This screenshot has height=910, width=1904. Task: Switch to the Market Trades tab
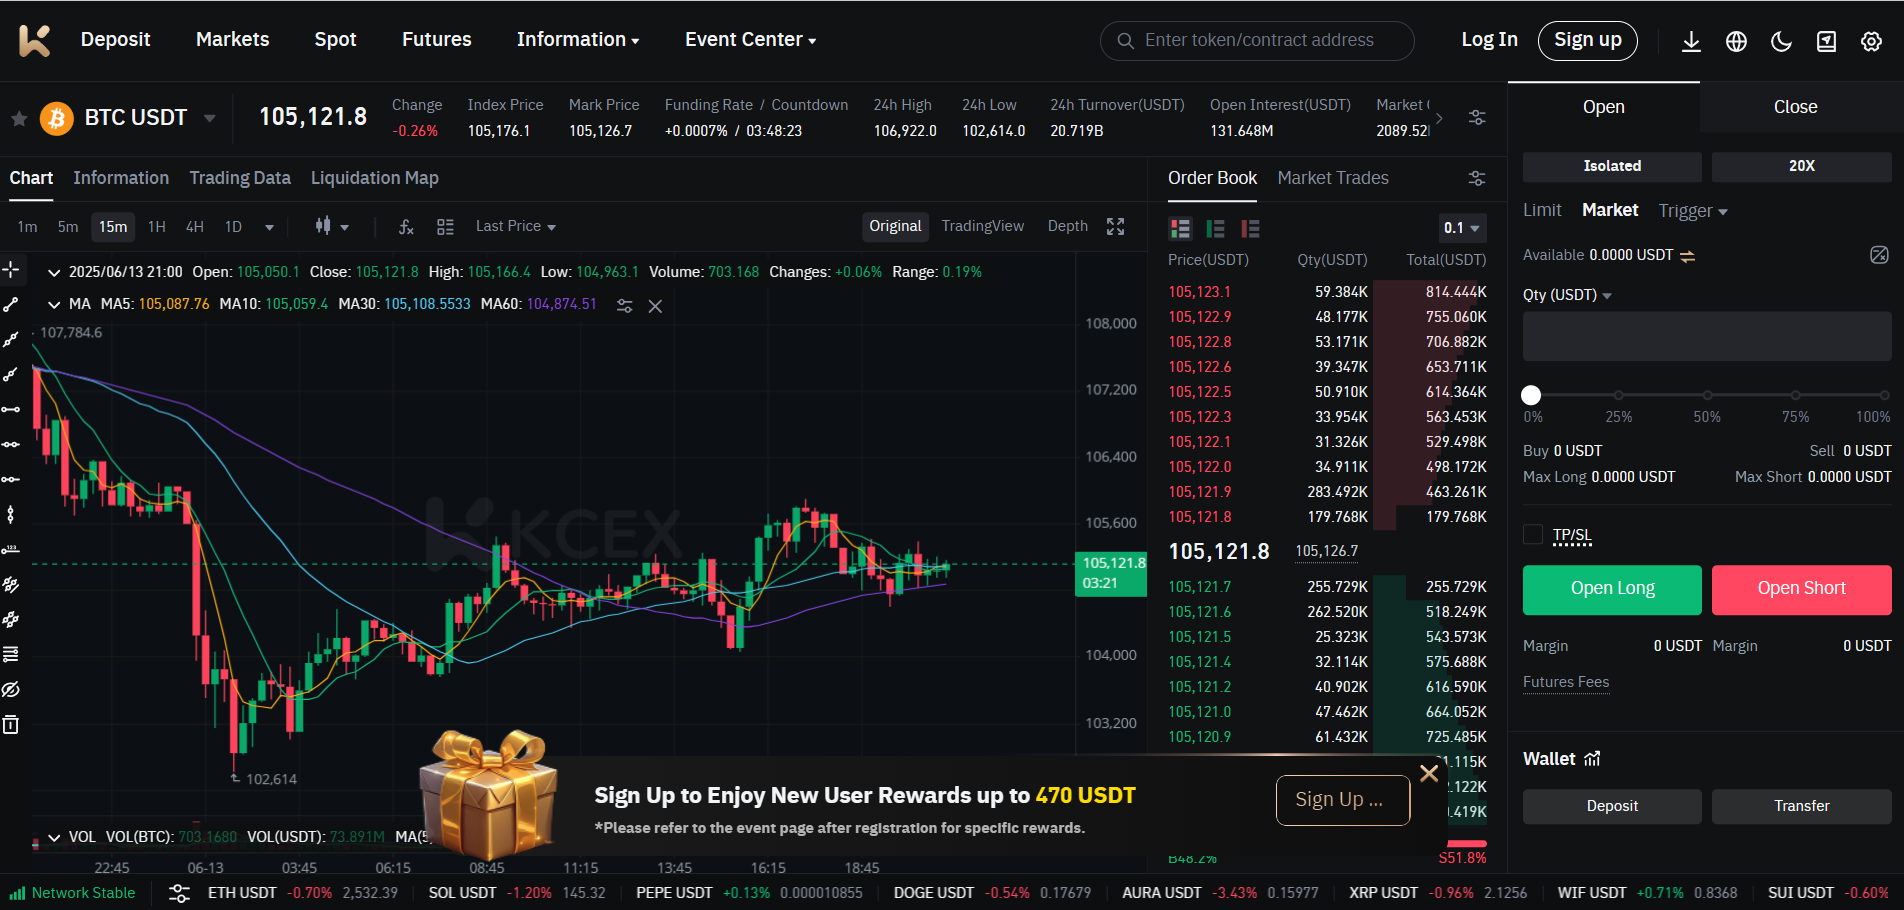[1333, 178]
